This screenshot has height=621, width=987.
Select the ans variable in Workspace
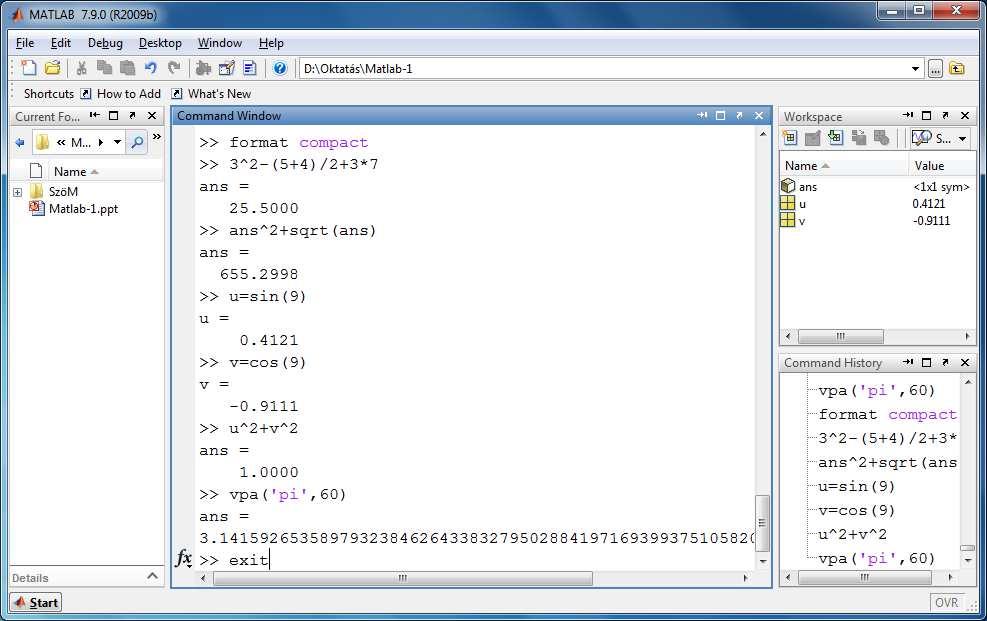[x=808, y=186]
